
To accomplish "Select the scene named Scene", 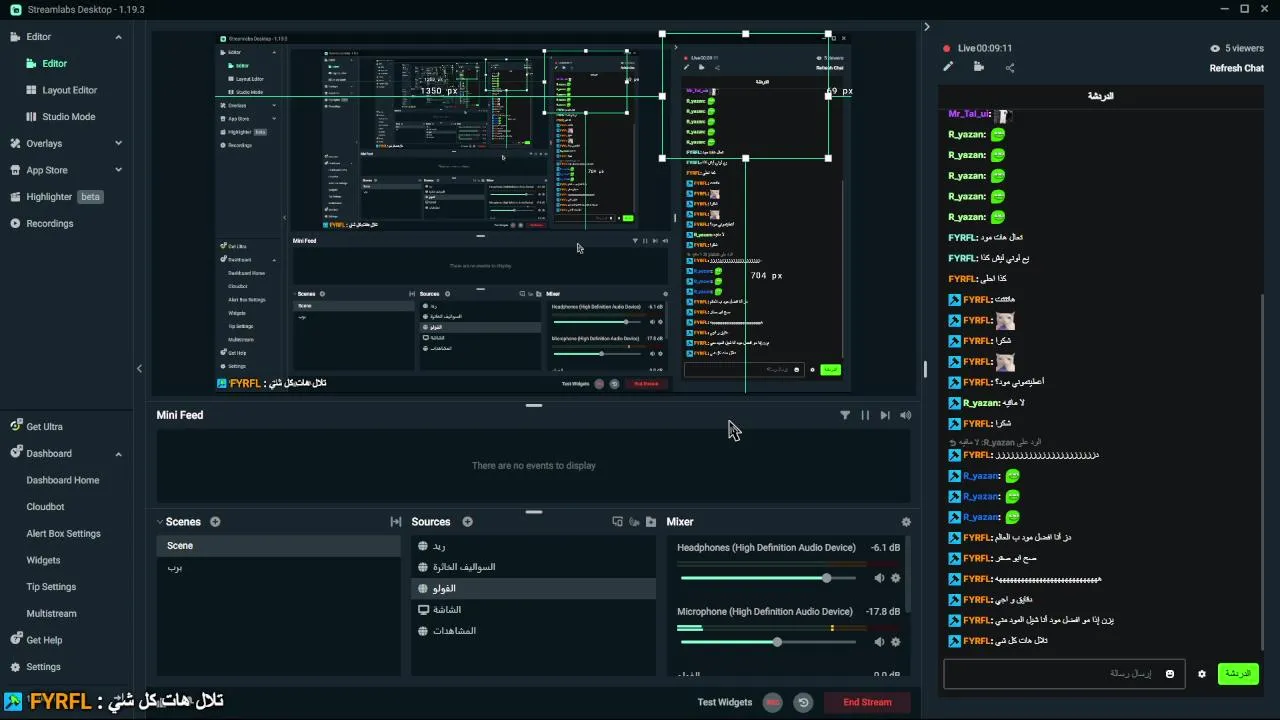I will (x=278, y=546).
